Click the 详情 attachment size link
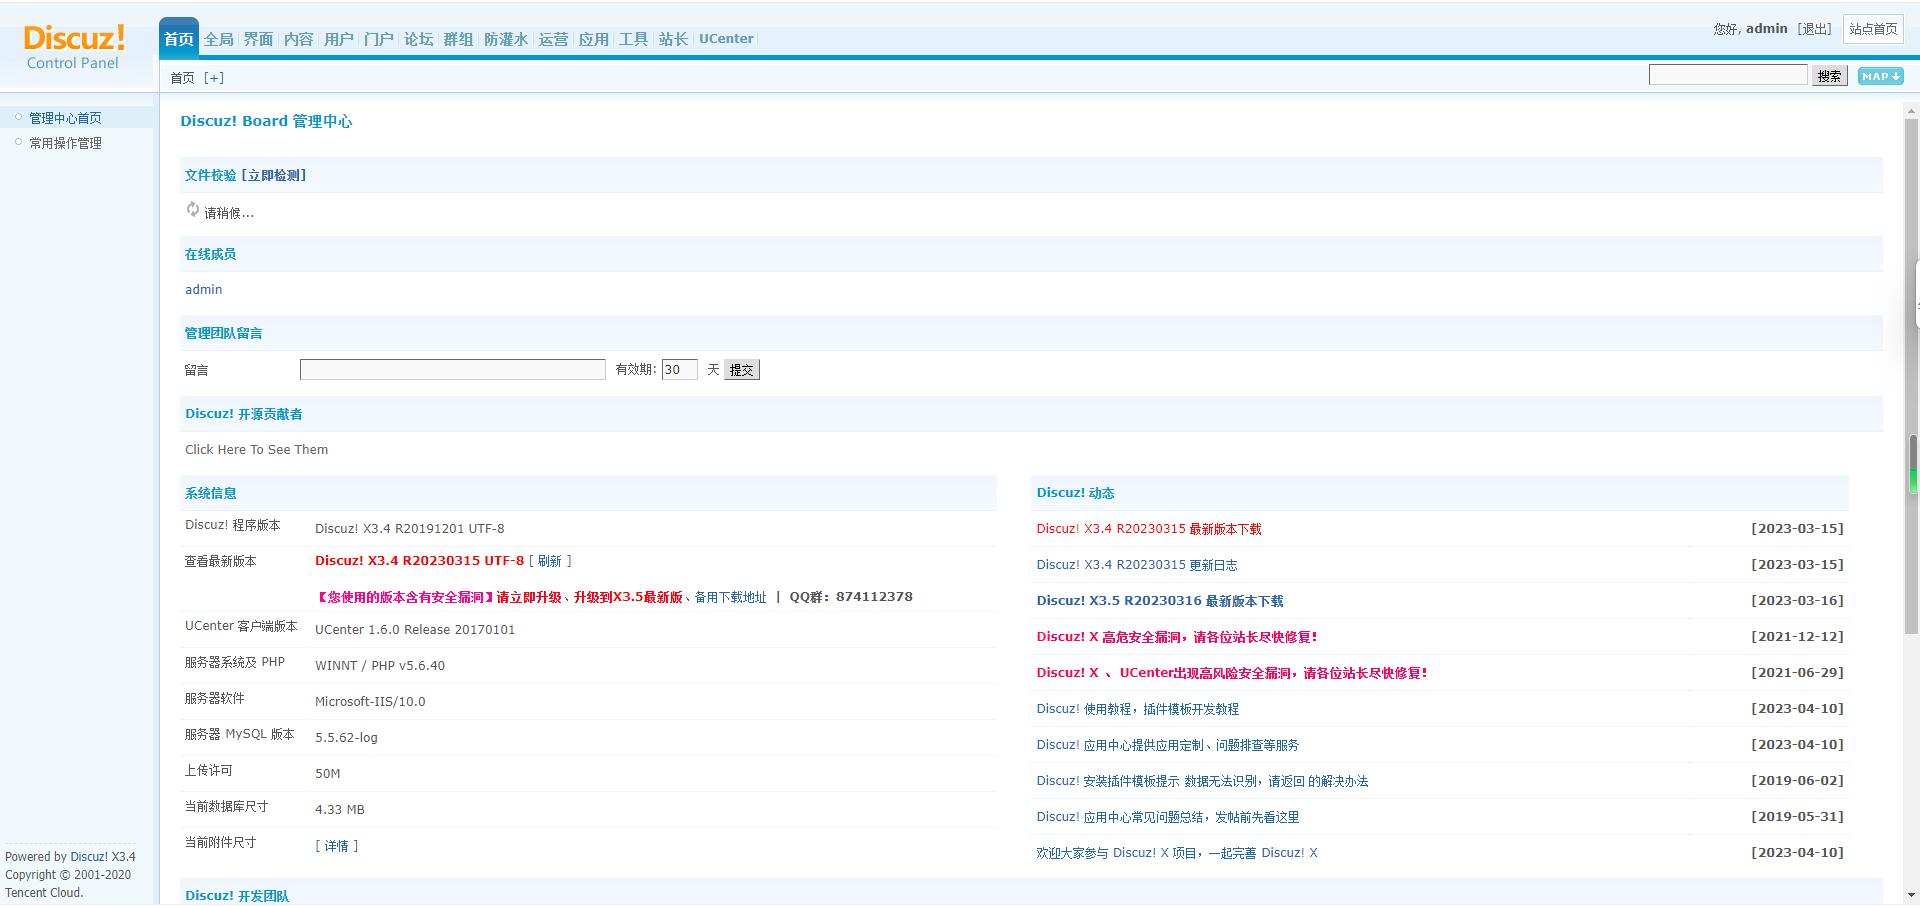The width and height of the screenshot is (1920, 906). (x=337, y=846)
